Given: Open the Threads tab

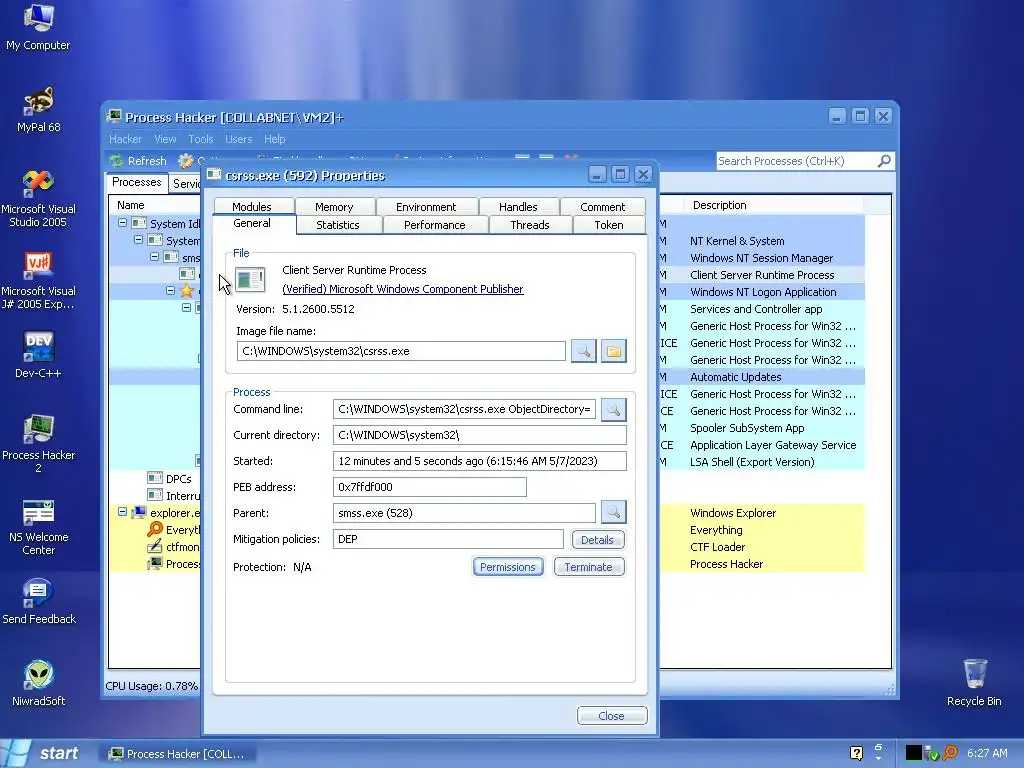Looking at the screenshot, I should point(530,225).
